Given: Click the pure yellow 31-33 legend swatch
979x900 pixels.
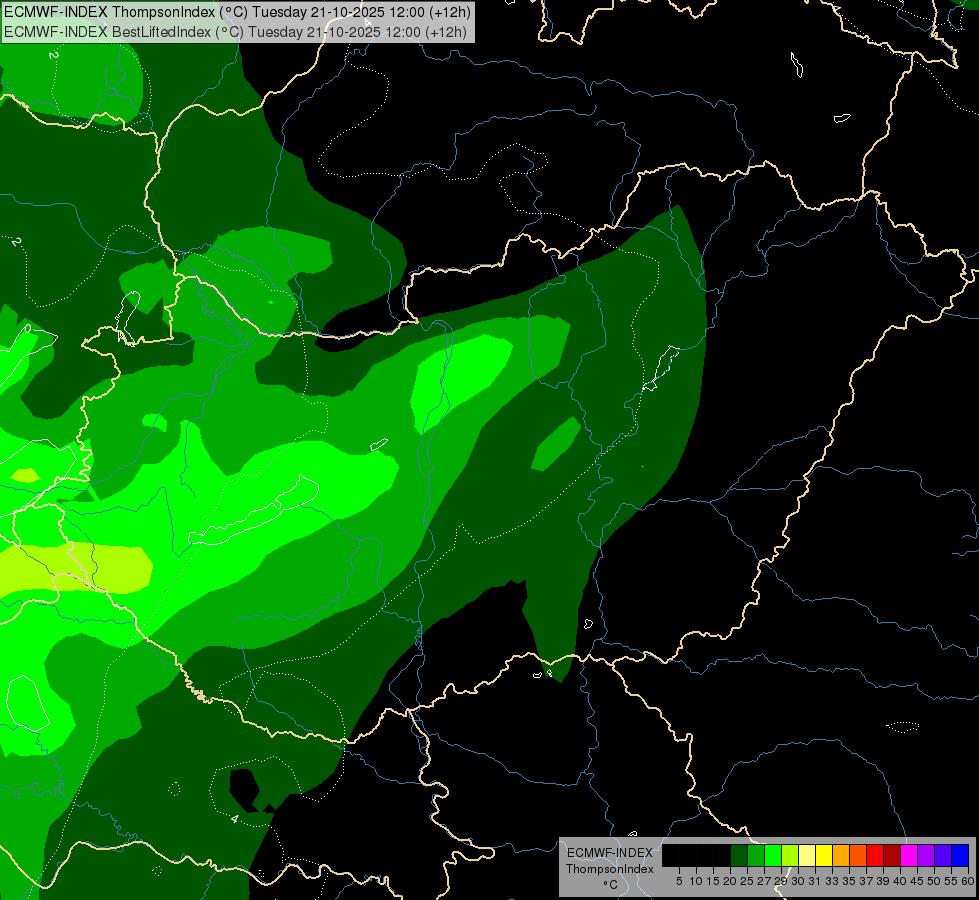Looking at the screenshot, I should click(824, 855).
